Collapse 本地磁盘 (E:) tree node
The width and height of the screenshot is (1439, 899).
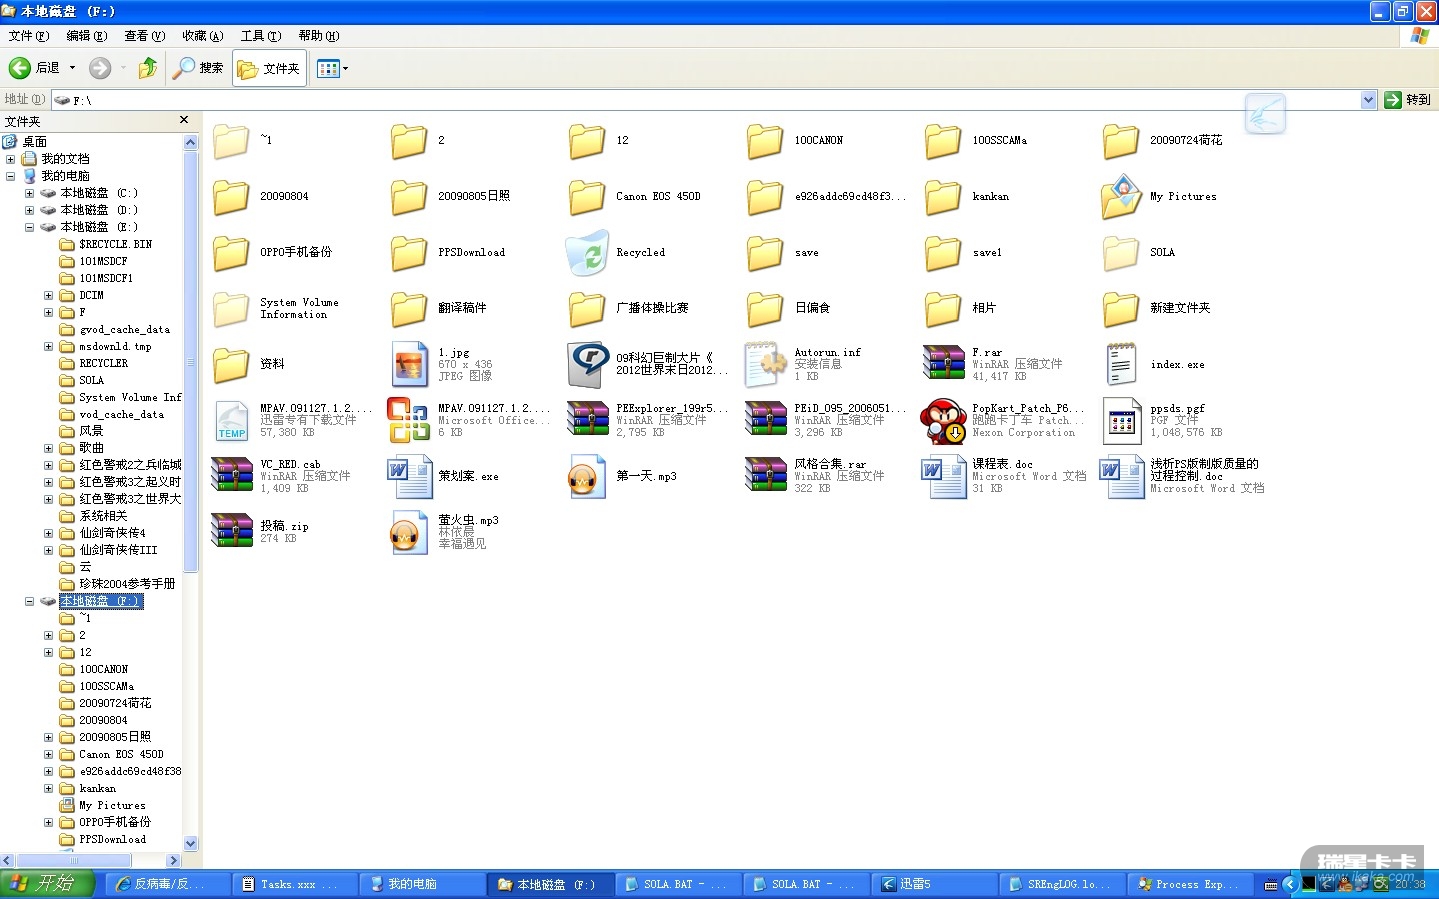coord(30,227)
